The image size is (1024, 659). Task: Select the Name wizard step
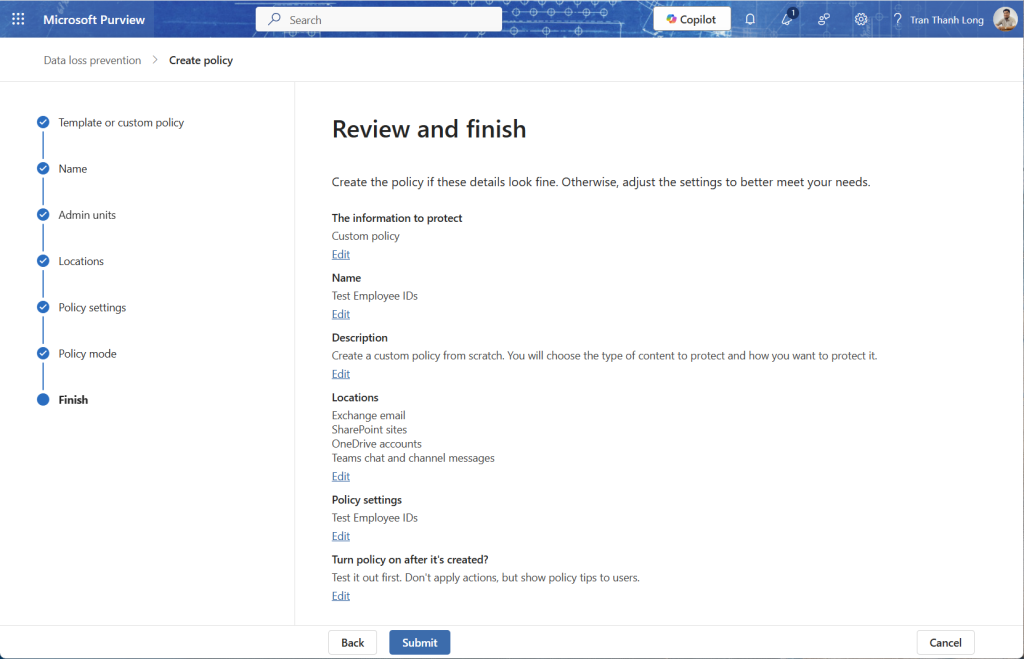(x=73, y=169)
